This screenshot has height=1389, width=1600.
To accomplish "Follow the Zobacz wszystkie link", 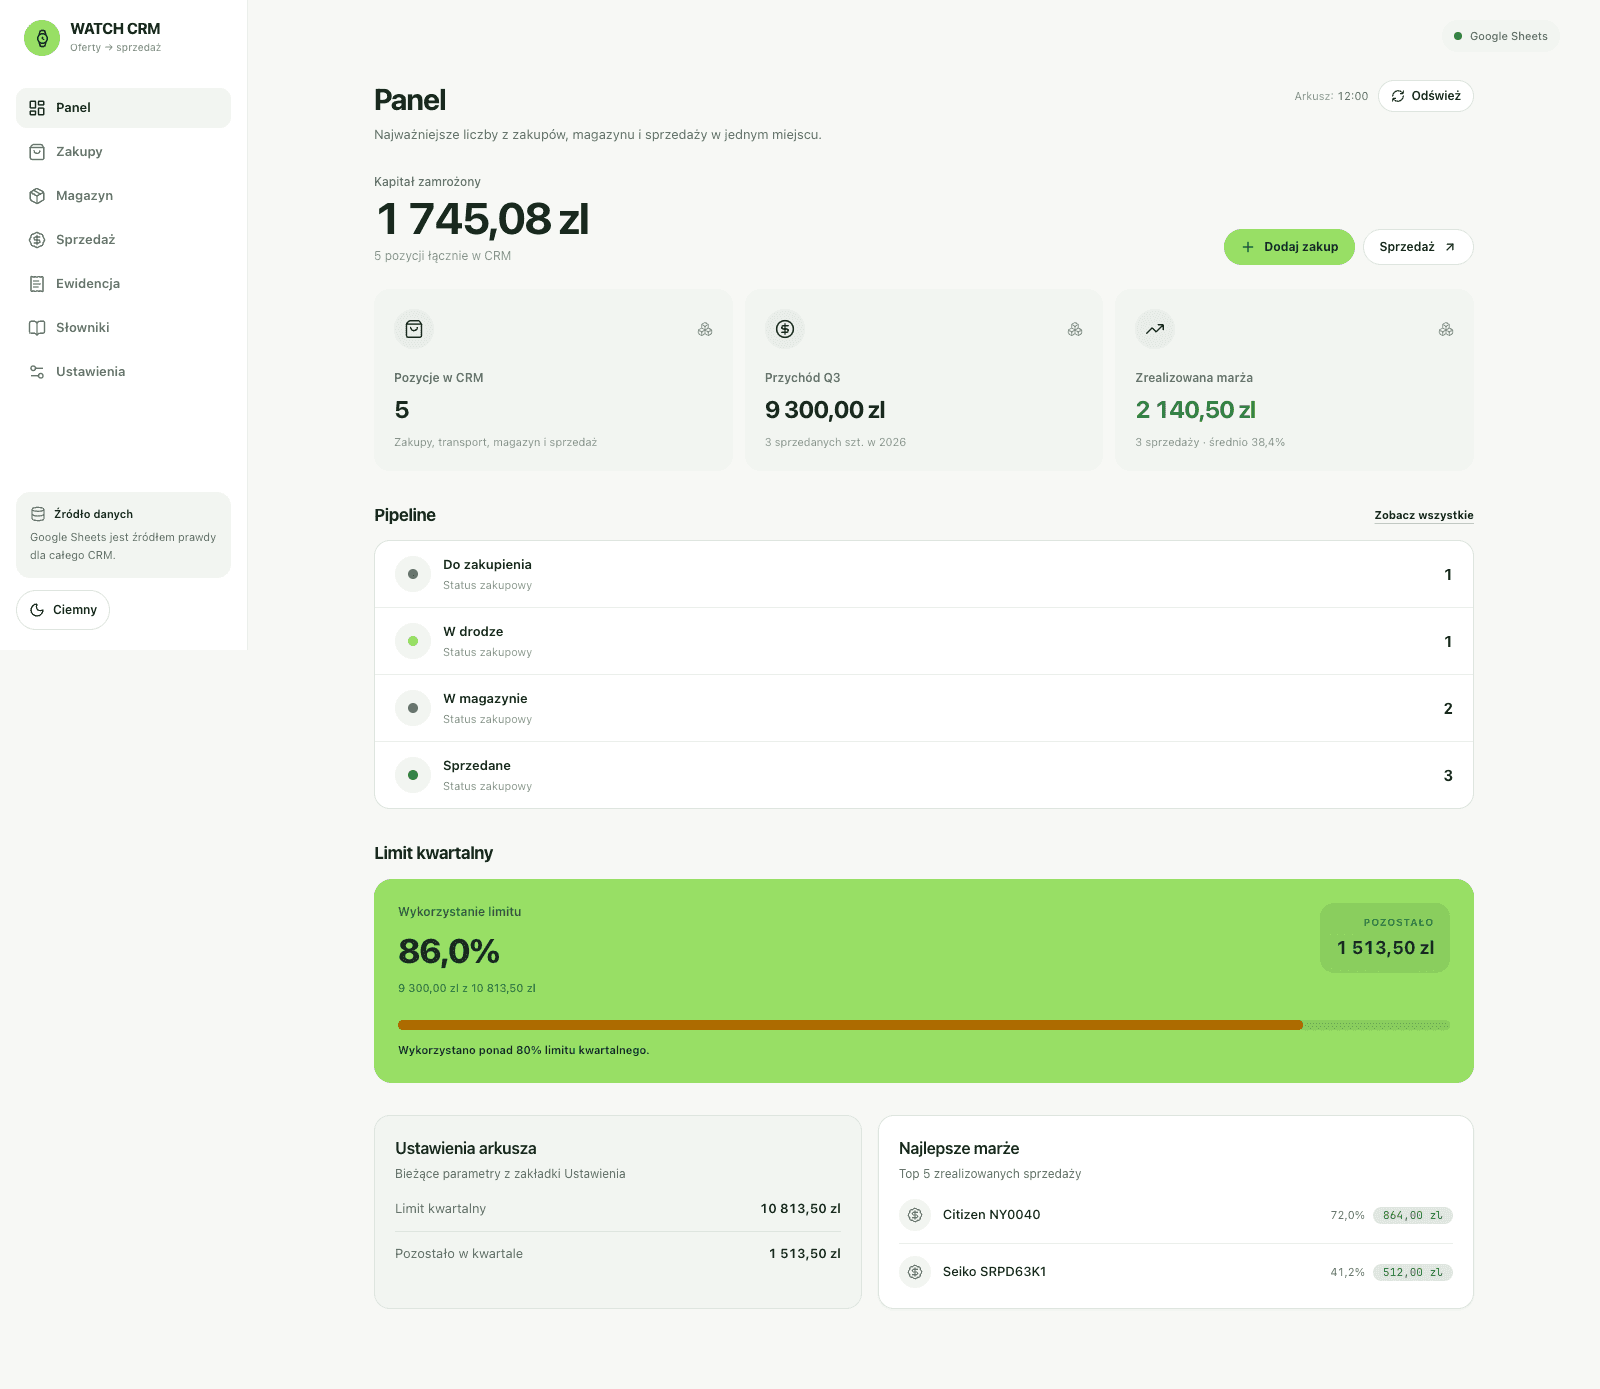I will pos(1424,515).
